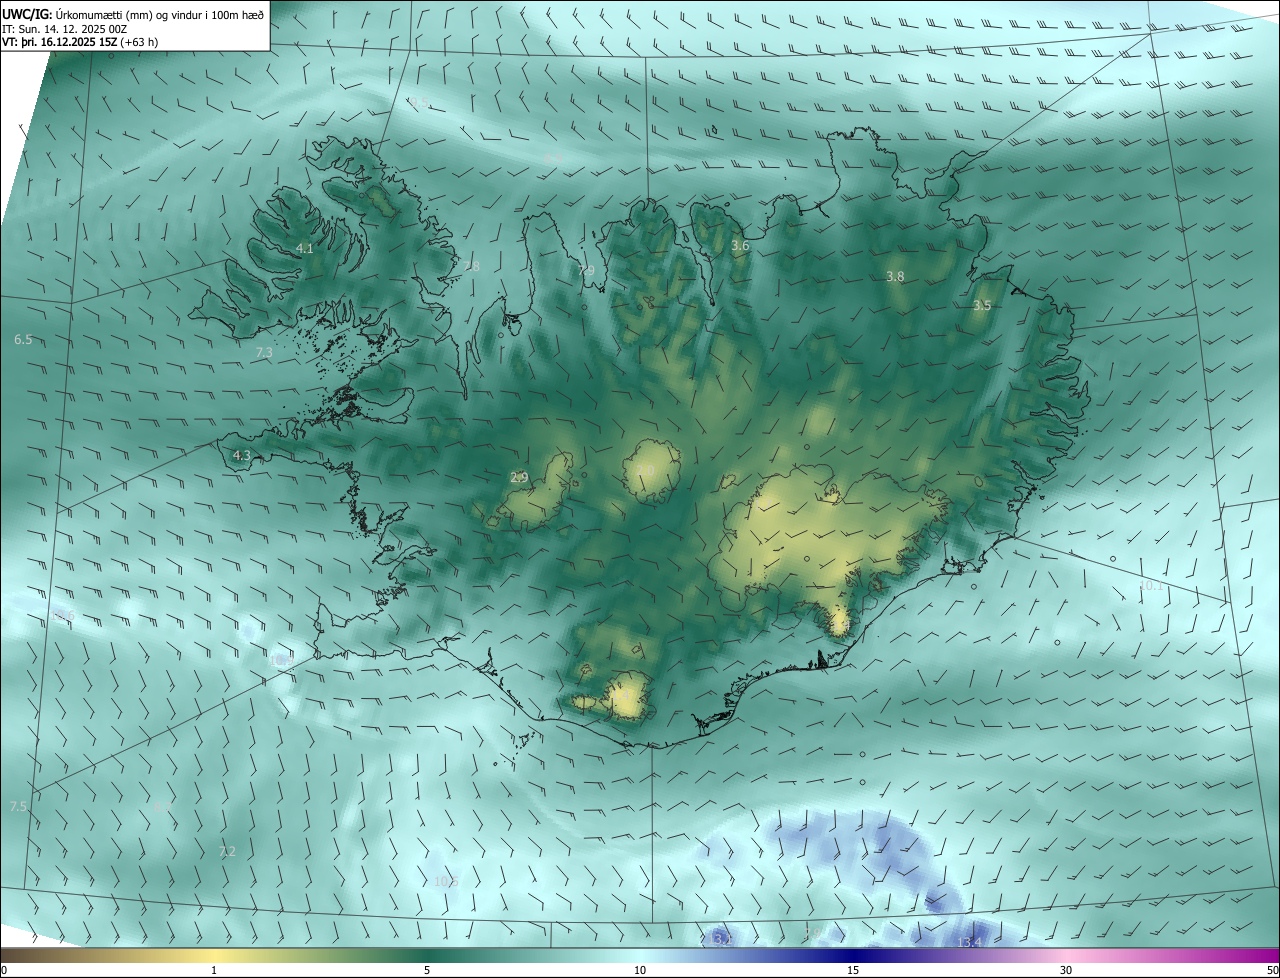
Task: Click the 7.9 value over the northern fjord
Action: [x=587, y=271]
